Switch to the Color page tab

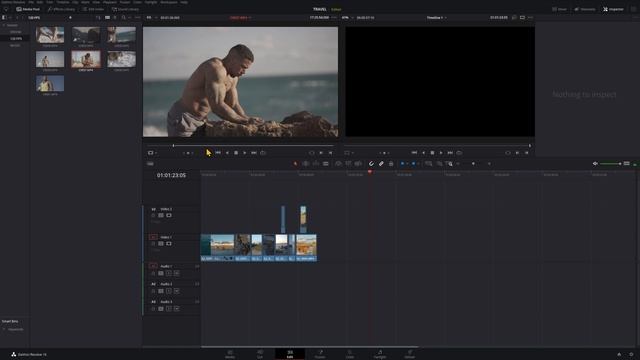(350, 354)
